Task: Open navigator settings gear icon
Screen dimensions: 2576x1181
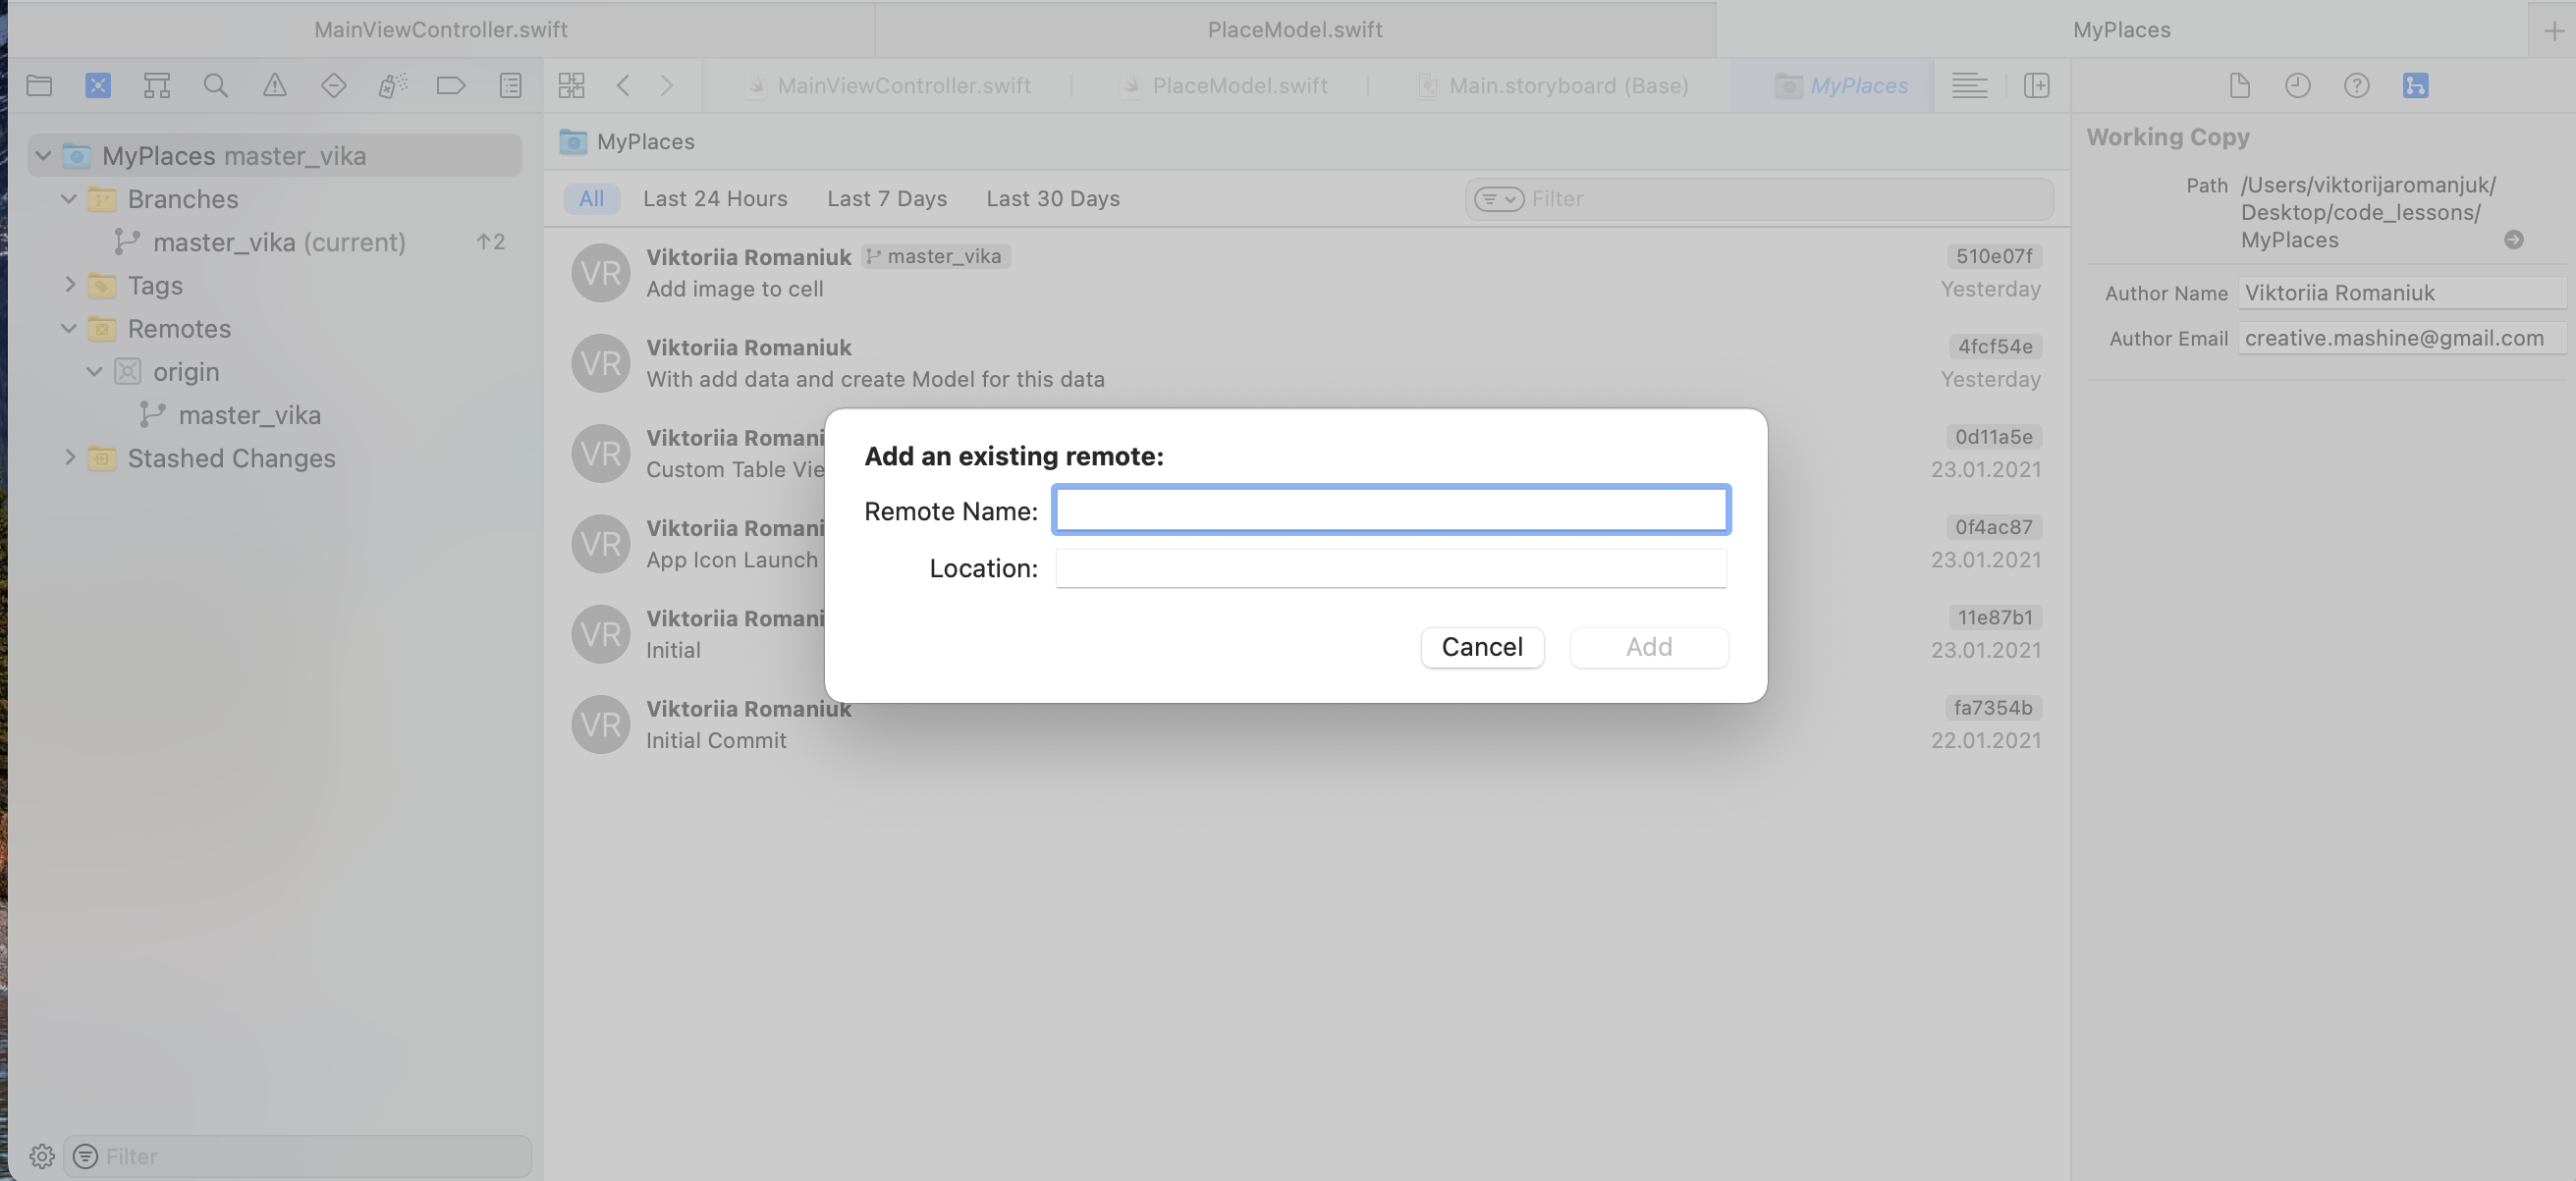Action: [42, 1156]
